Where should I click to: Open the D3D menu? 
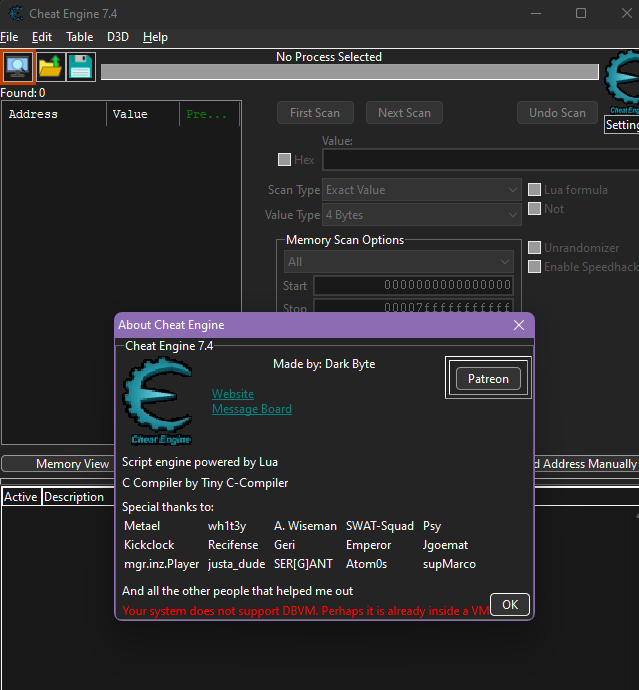[118, 37]
